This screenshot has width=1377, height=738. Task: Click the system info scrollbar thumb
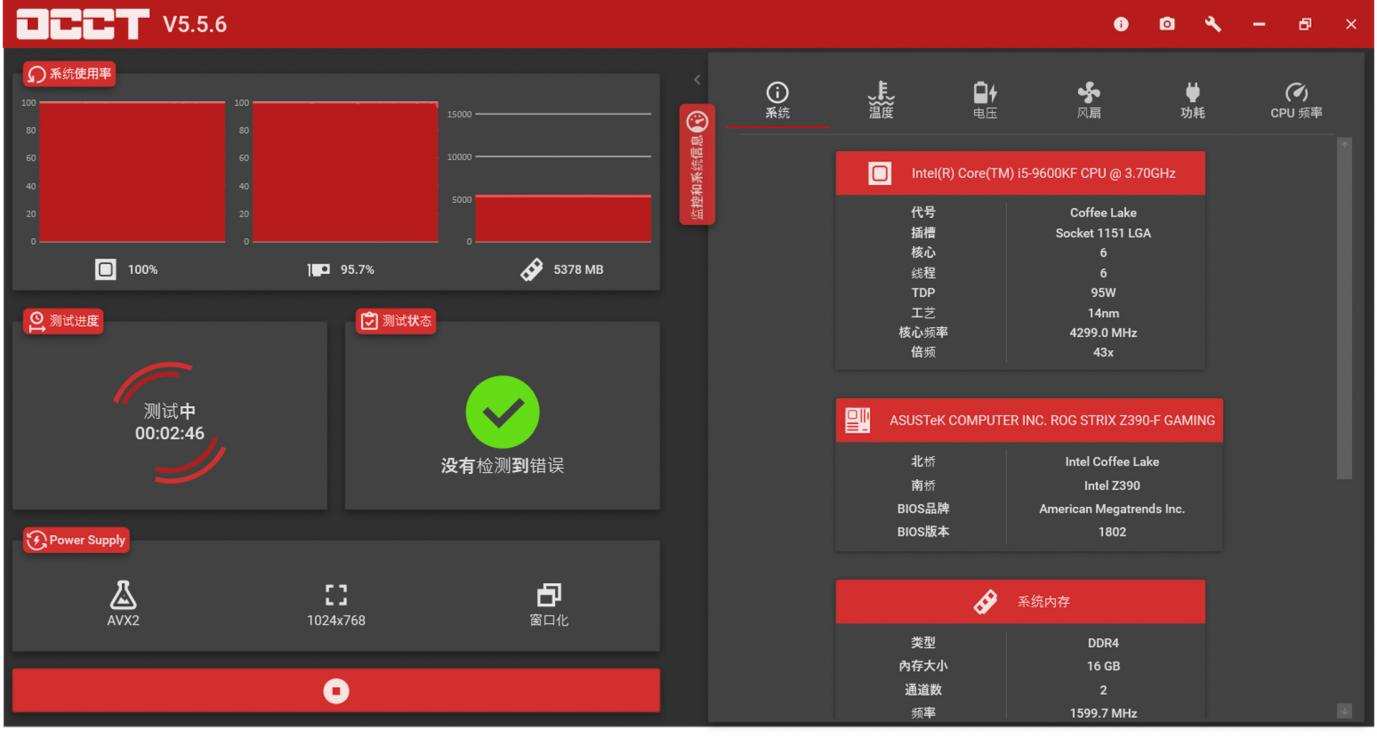pyautogui.click(x=1344, y=316)
